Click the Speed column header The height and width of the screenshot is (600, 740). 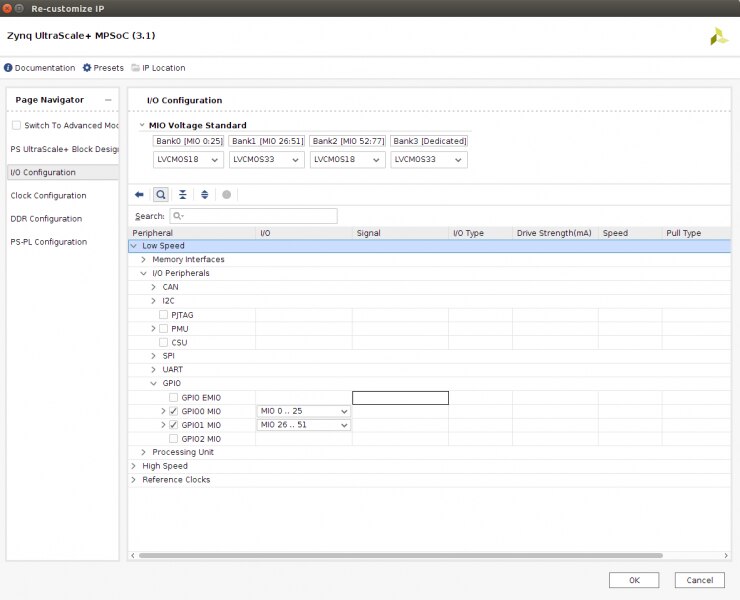(630, 233)
